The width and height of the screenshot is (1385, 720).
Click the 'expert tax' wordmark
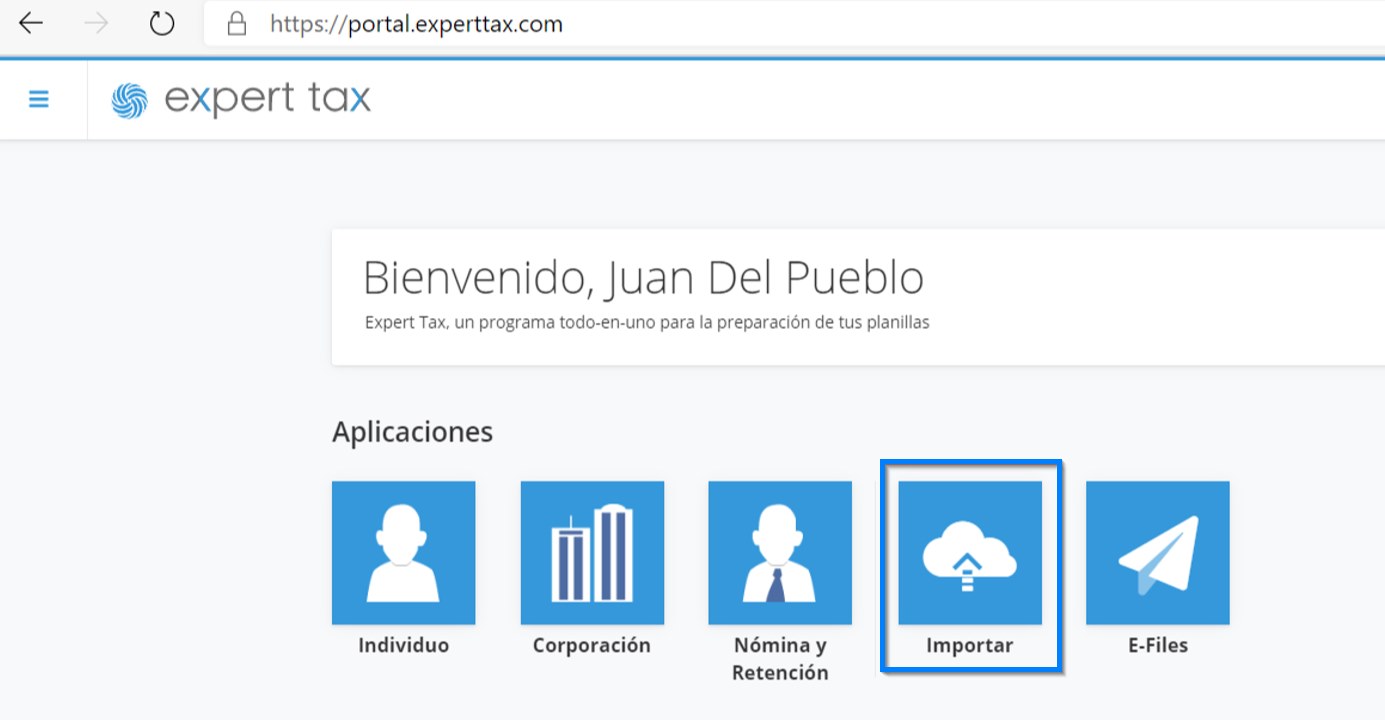[x=268, y=99]
